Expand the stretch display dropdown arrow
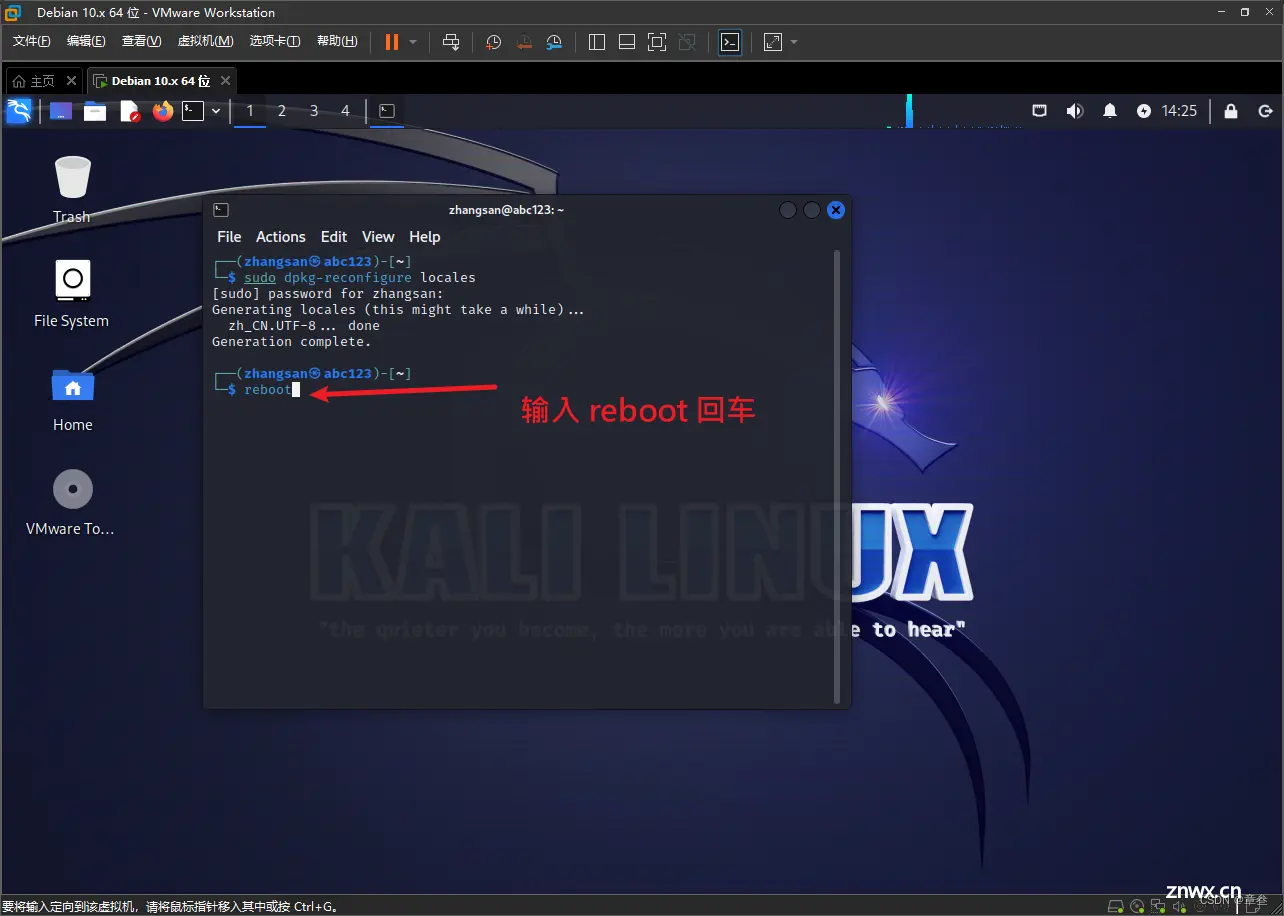 point(794,42)
